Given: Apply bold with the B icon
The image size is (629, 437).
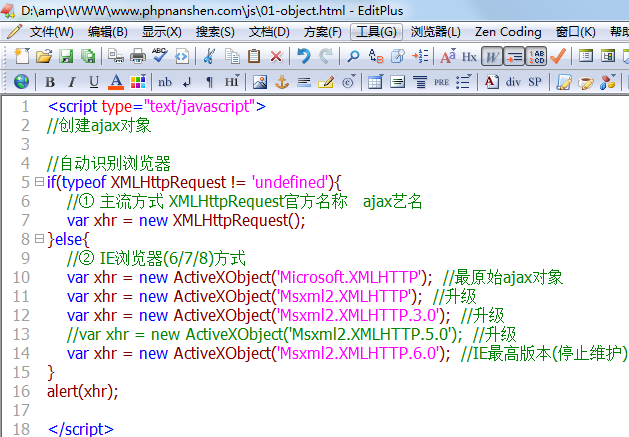Looking at the screenshot, I should point(50,82).
